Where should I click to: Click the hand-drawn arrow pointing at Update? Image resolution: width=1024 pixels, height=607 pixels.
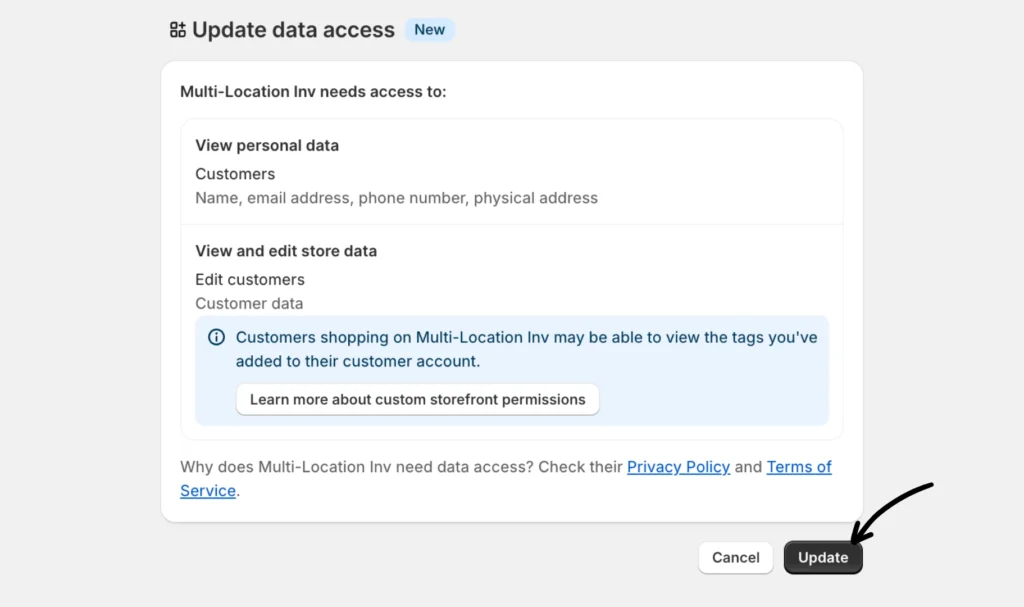click(x=893, y=505)
